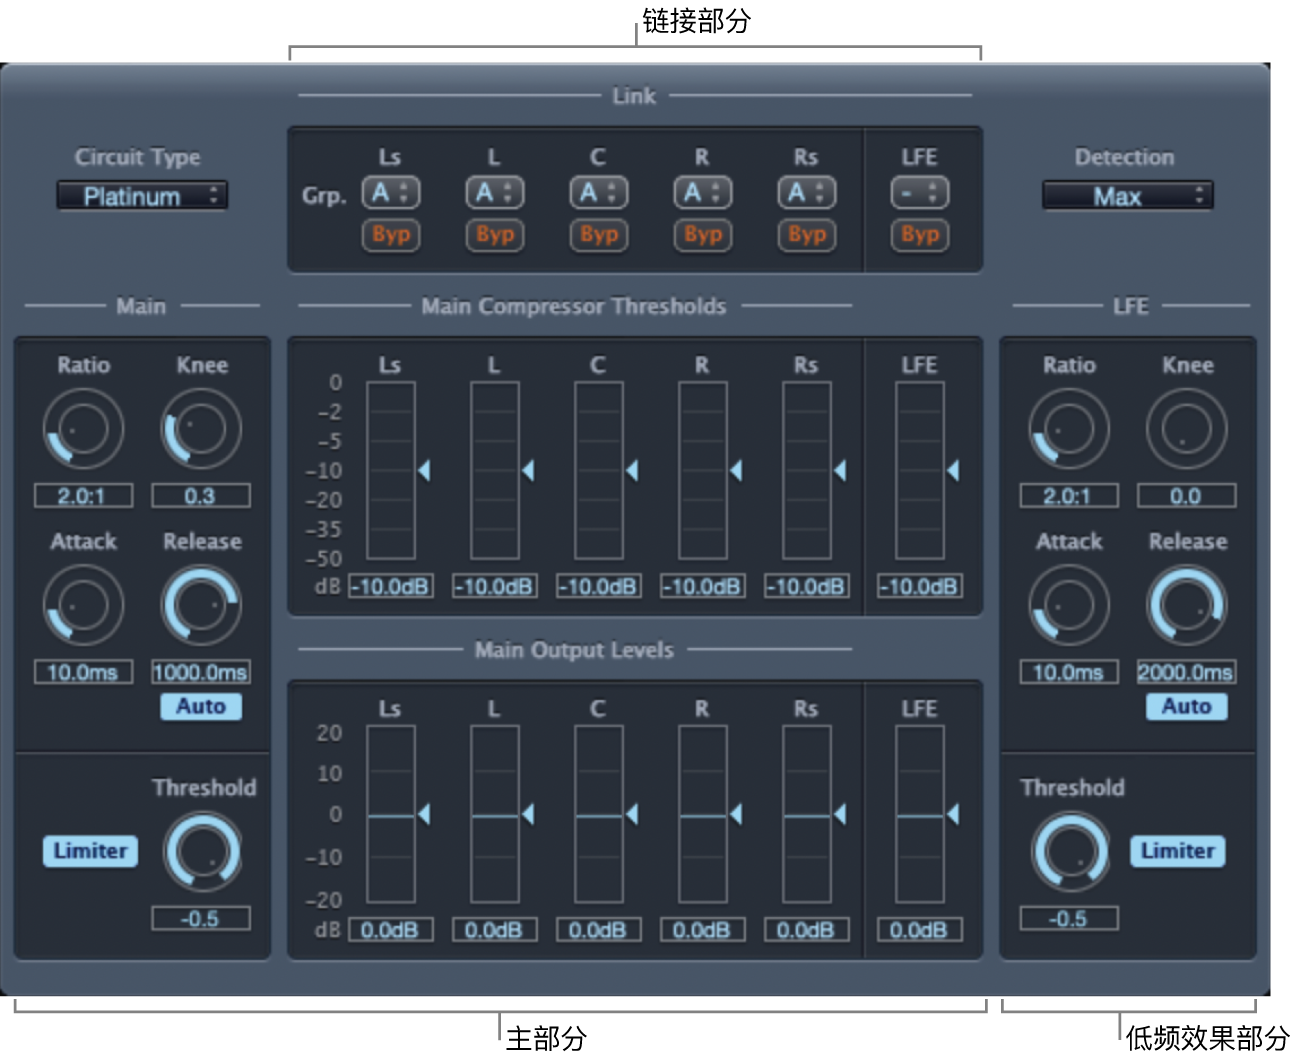Click the LFE Ratio knob
The image size is (1298, 1061).
click(1068, 429)
